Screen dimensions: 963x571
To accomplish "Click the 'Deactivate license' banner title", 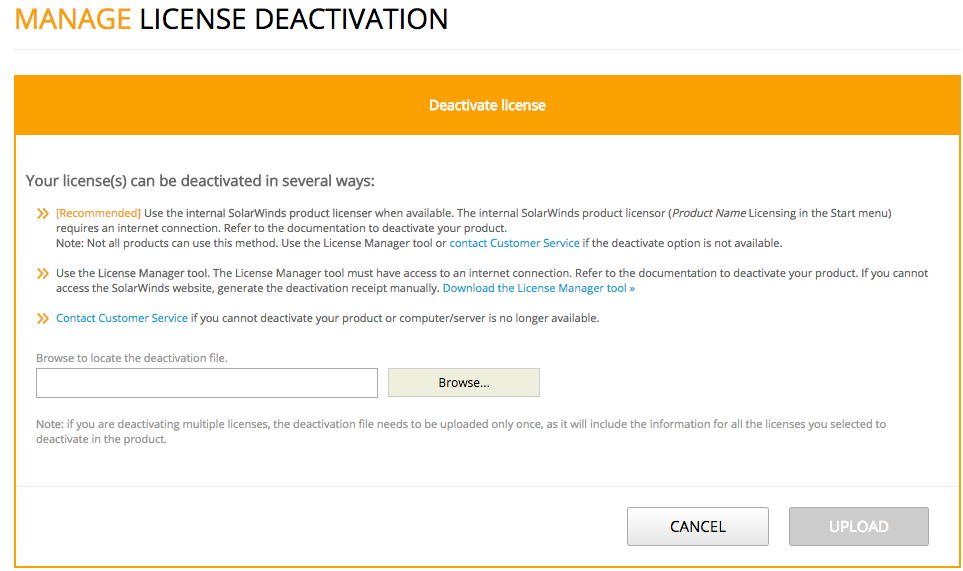I will pos(487,105).
